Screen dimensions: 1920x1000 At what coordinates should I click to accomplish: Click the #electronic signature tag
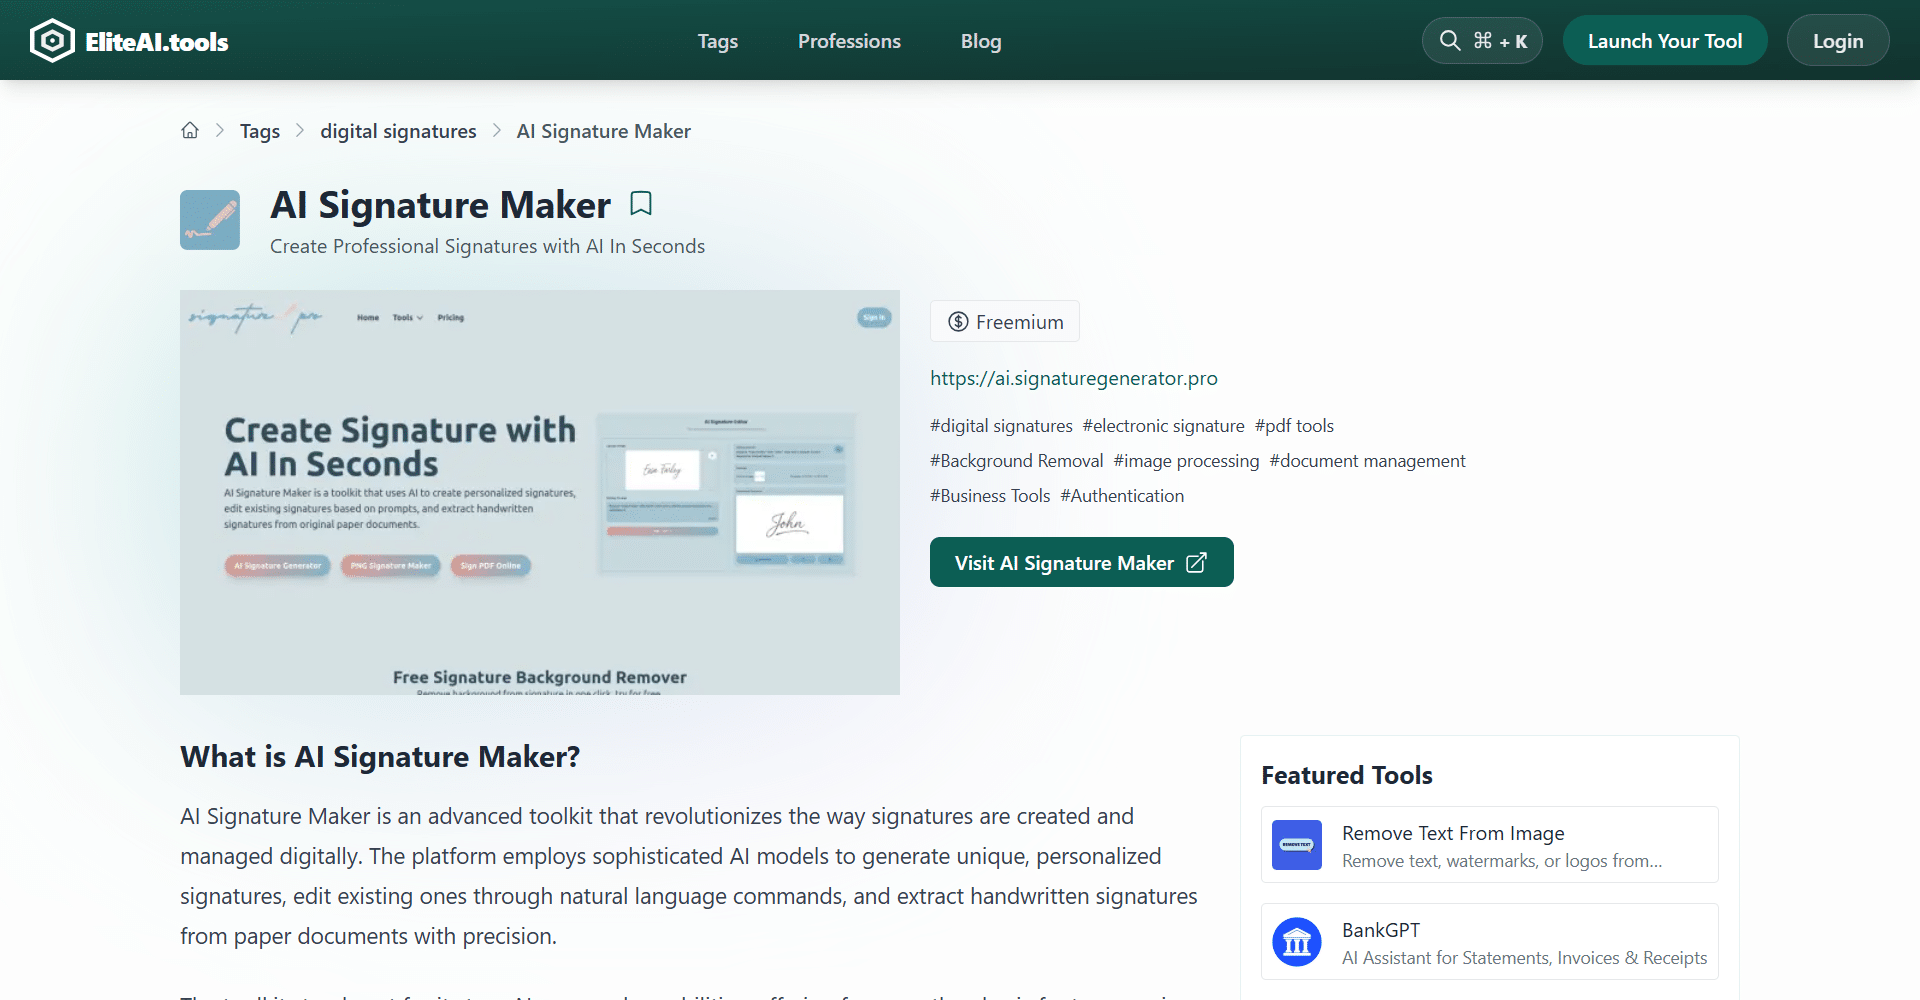point(1163,426)
